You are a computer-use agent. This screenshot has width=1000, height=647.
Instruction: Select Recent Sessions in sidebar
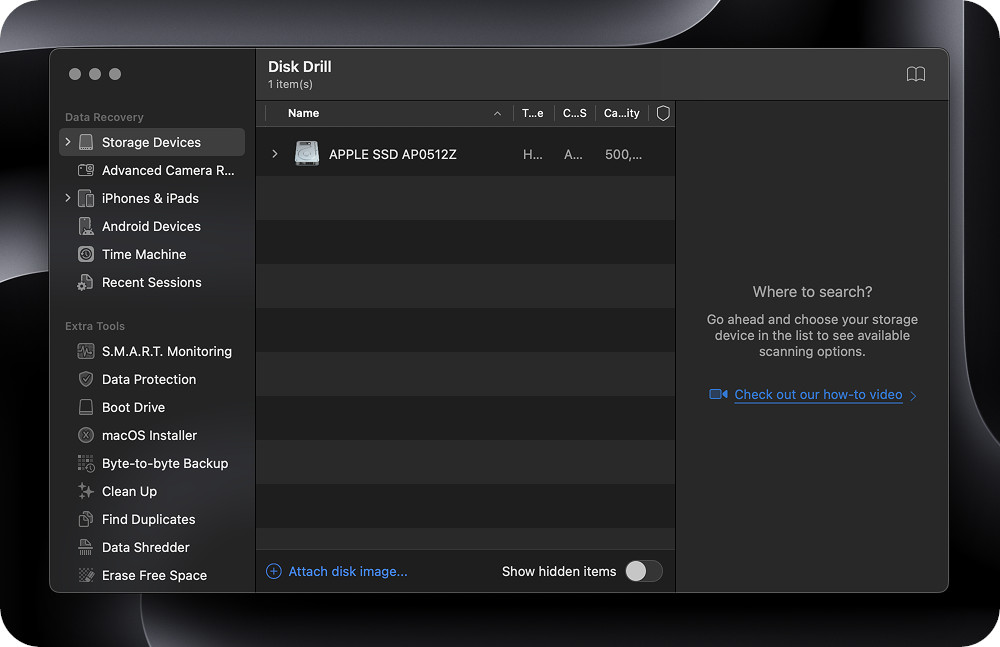tap(151, 283)
